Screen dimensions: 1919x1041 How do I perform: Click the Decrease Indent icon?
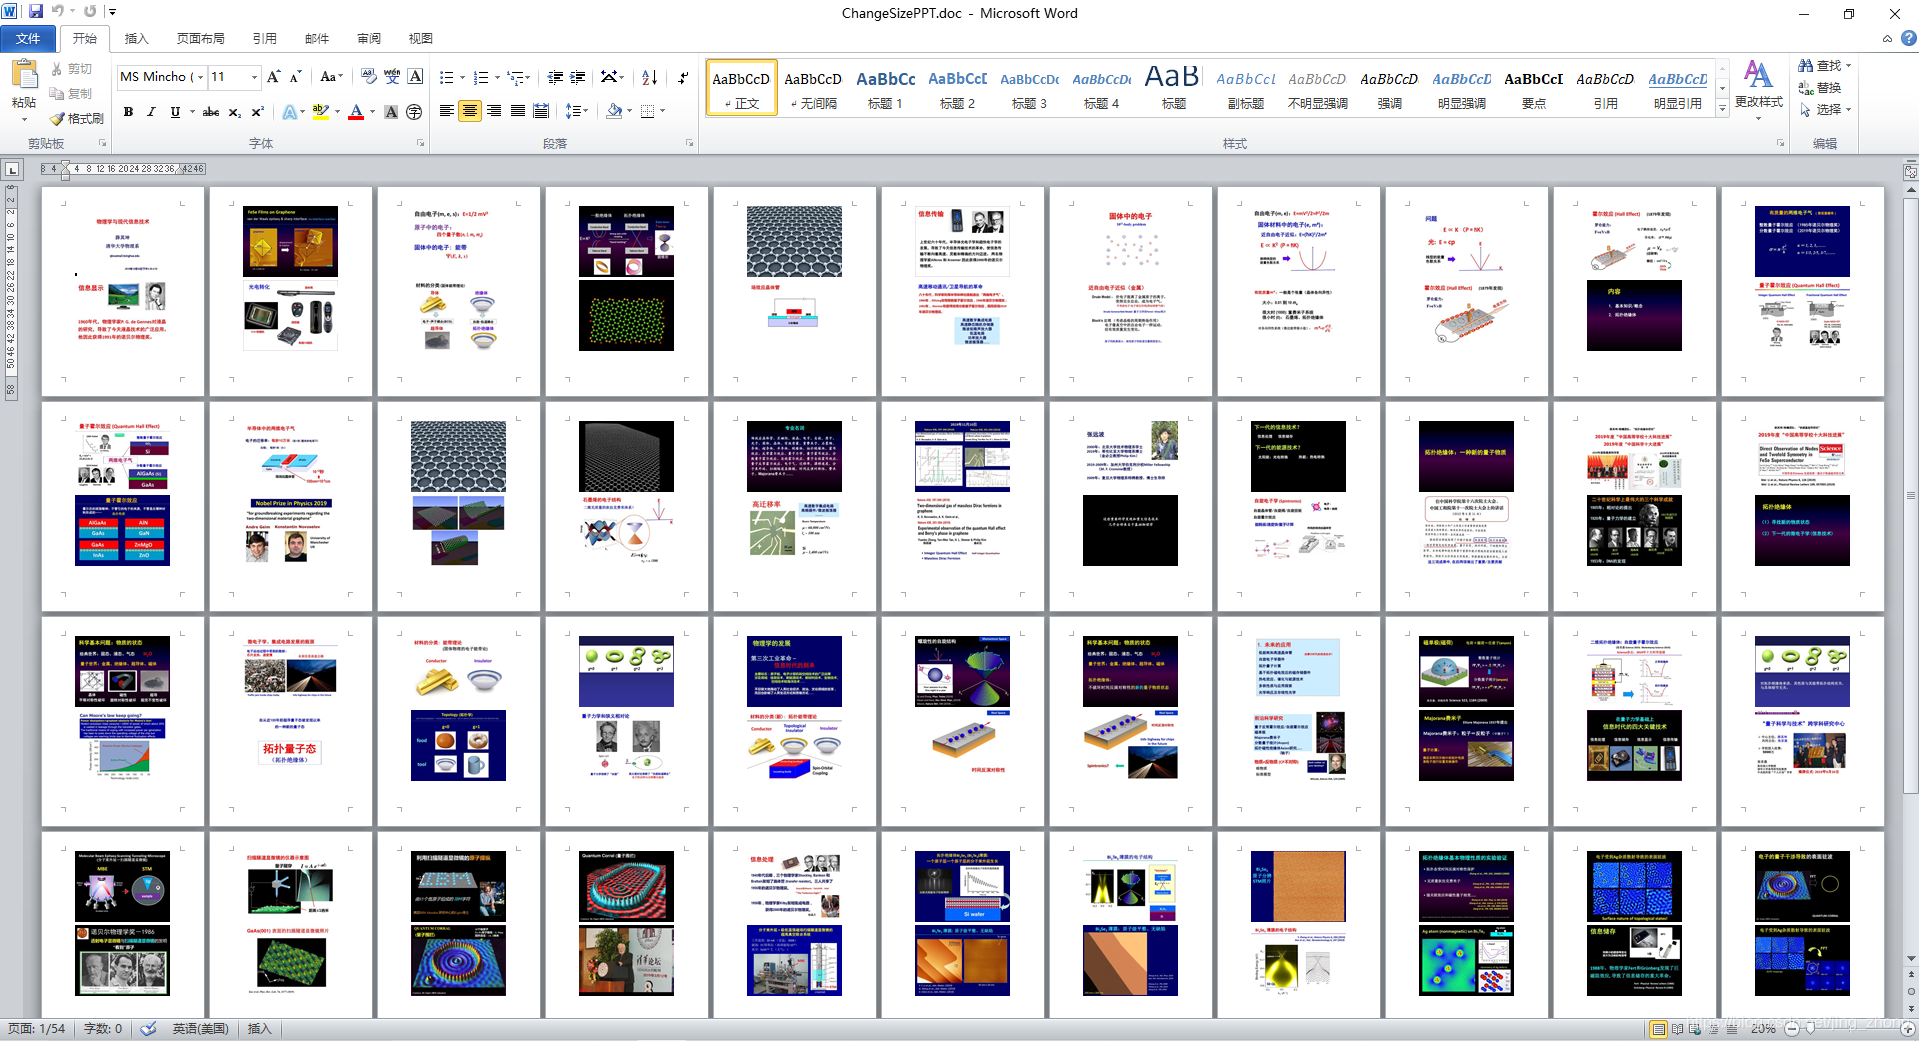point(555,77)
